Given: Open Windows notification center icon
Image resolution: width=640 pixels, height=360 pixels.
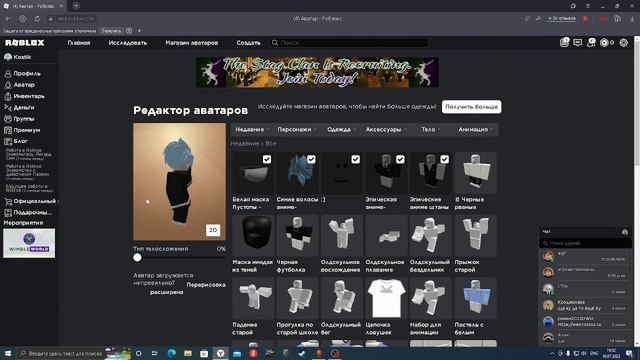Looking at the screenshot, I should 629,353.
